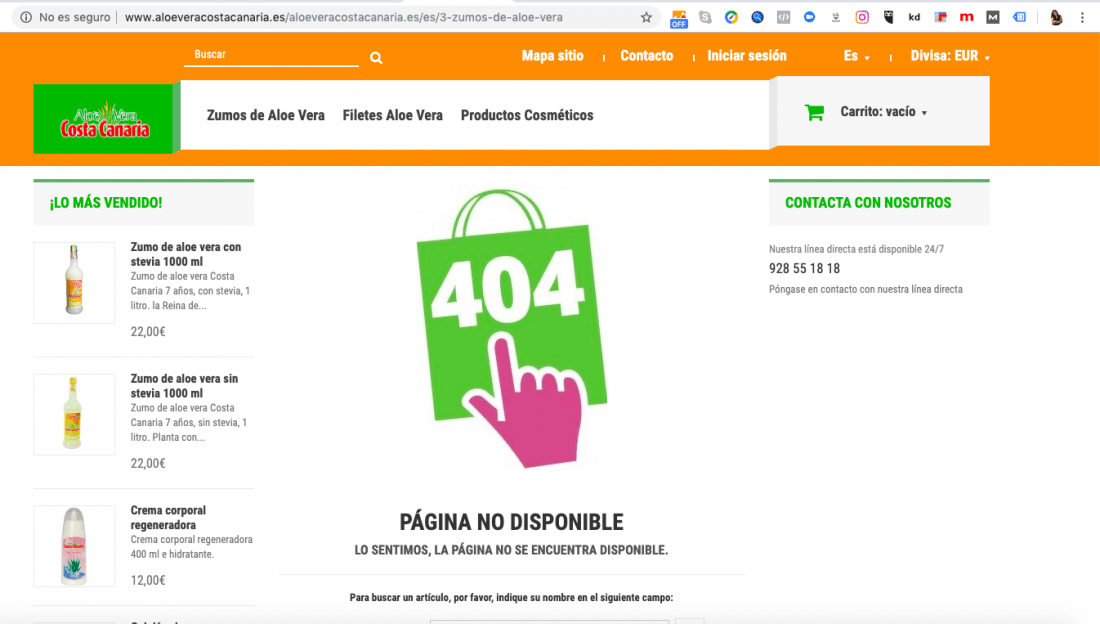Open Productos Cosméticos menu
The image size is (1100, 624).
527,115
